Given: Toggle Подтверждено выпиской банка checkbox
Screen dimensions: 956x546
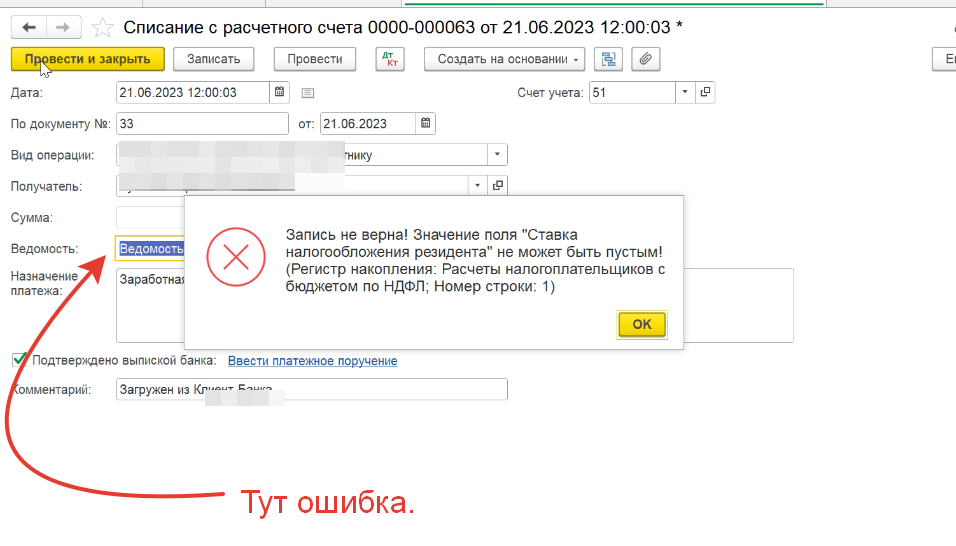Looking at the screenshot, I should click(19, 360).
